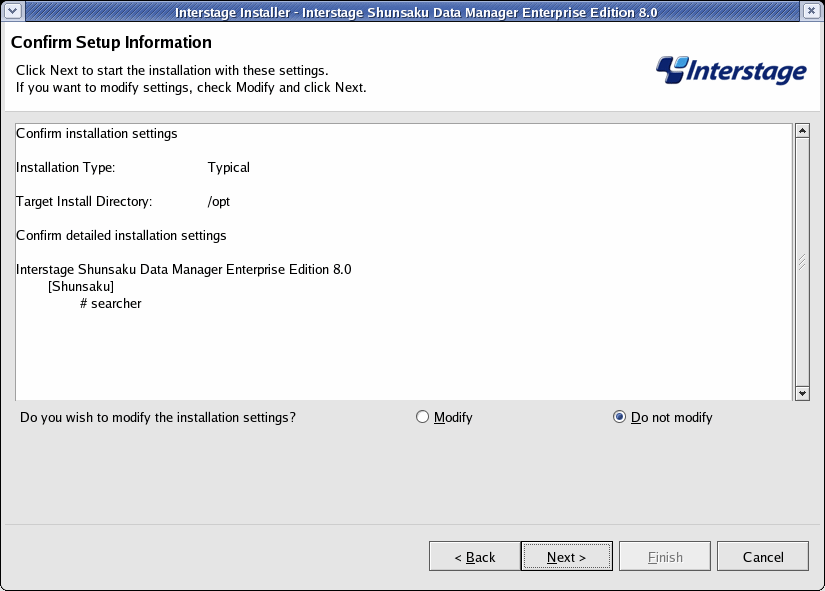Screen dimensions: 825x591
Task: Select the '[Shunsaku]' entry
Action: [x=81, y=286]
